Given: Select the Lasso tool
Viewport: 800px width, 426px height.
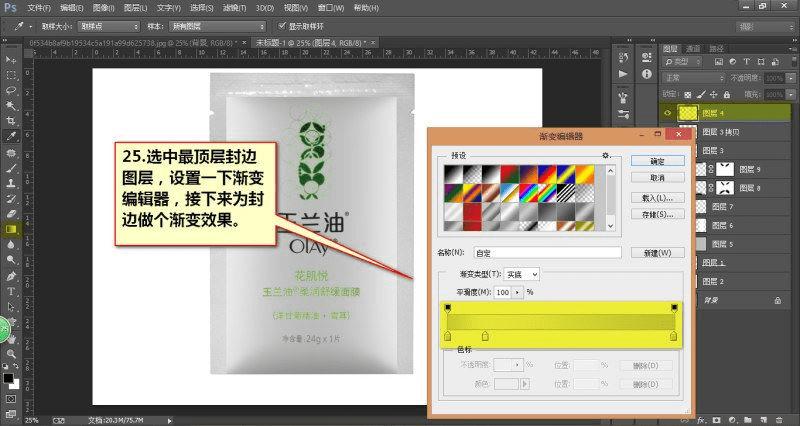Looking at the screenshot, I should 10,90.
